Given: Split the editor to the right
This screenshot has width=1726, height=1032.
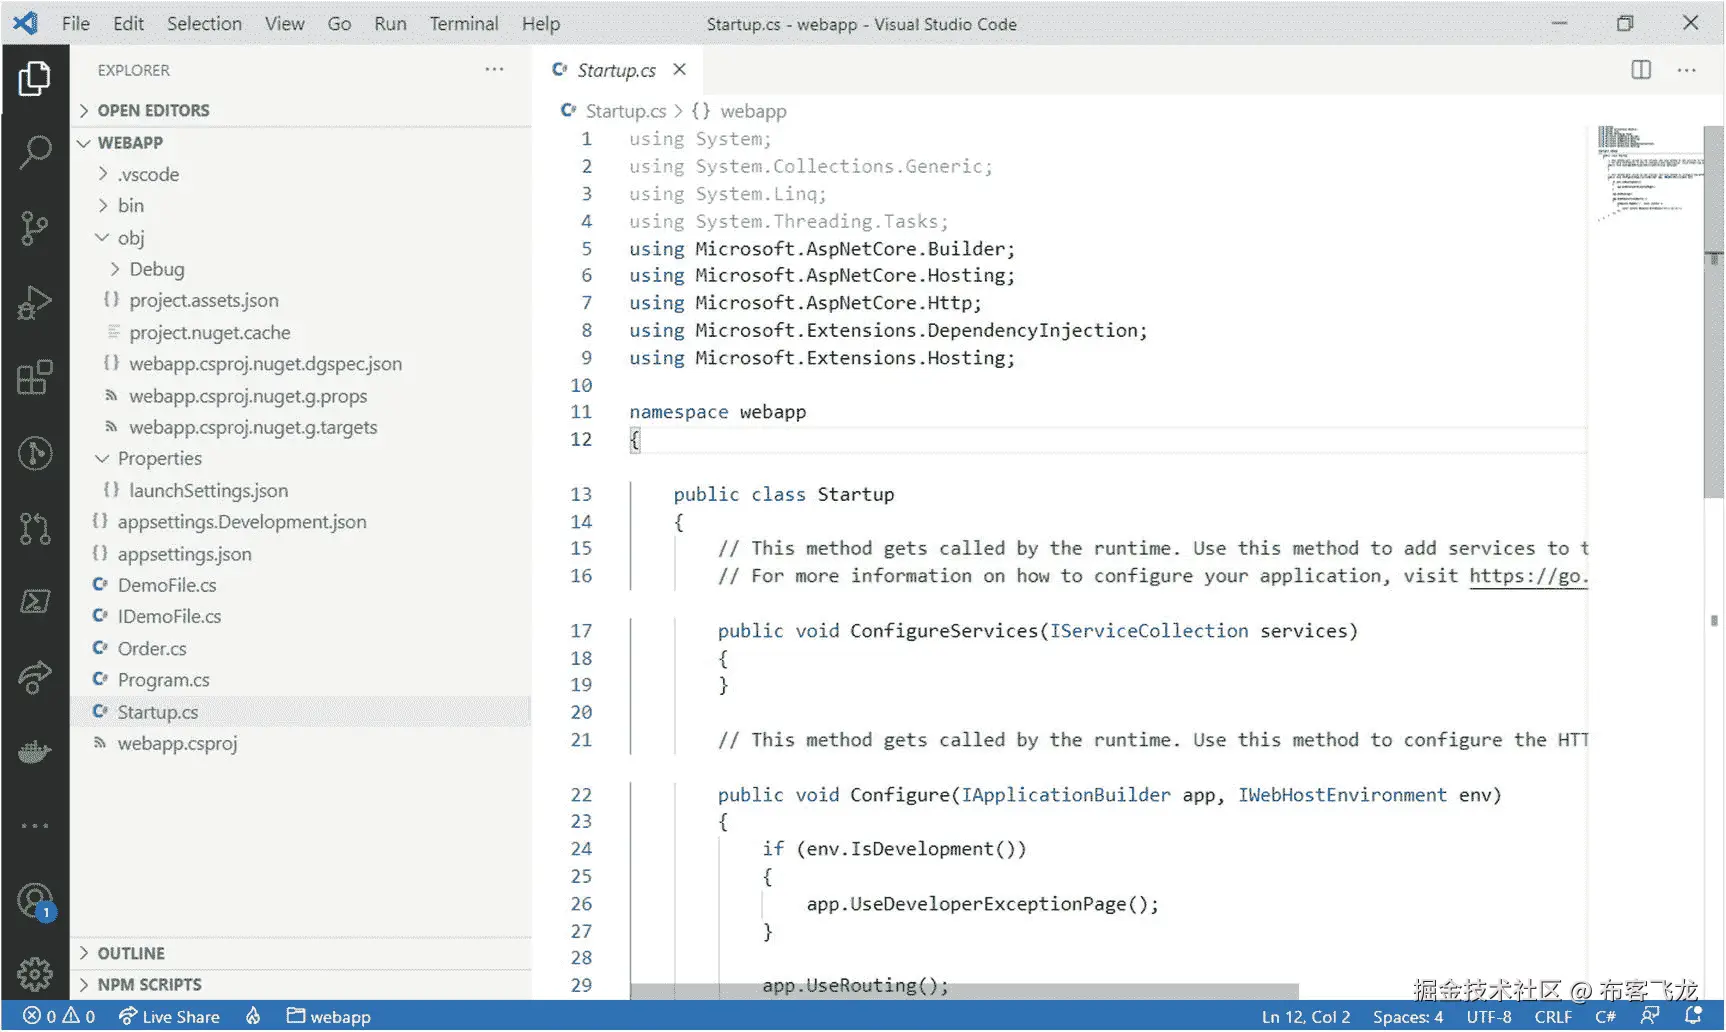Looking at the screenshot, I should pos(1641,69).
